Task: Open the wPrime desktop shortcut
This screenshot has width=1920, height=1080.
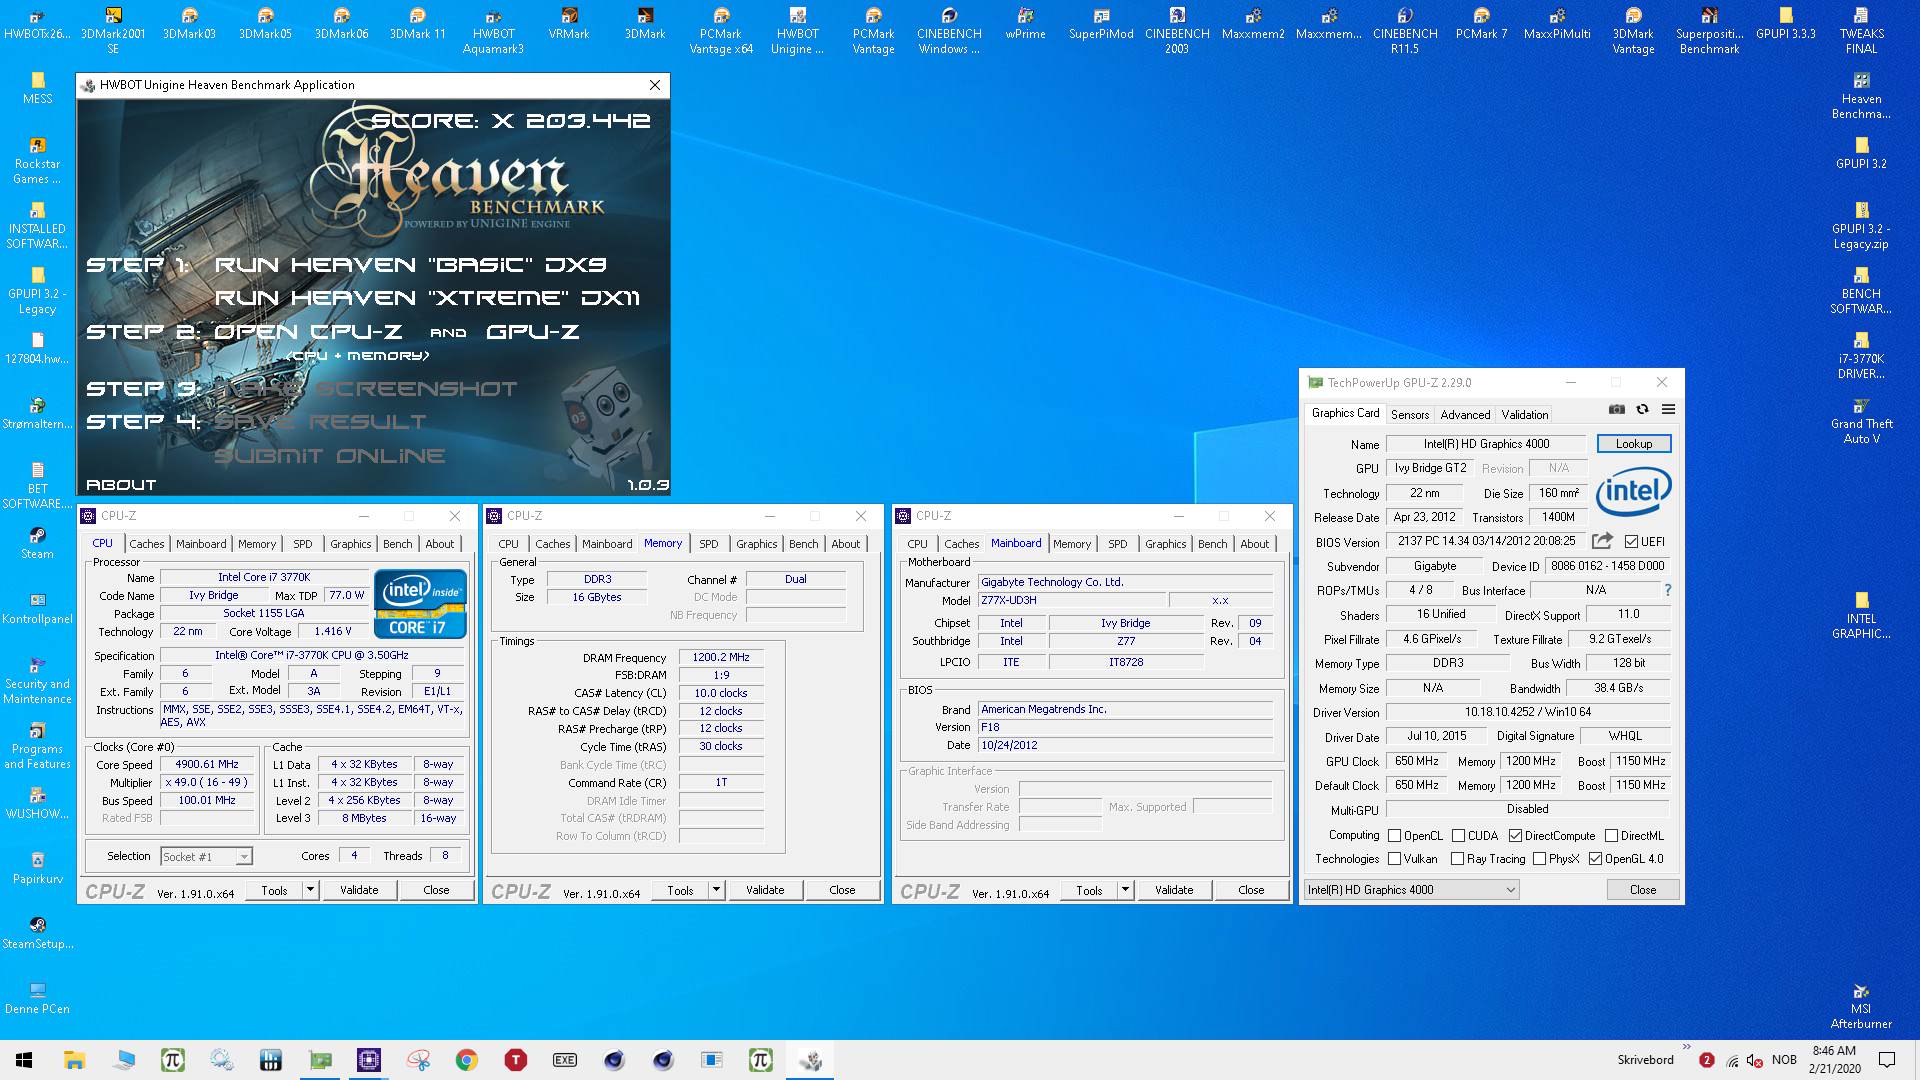Action: 1025,24
